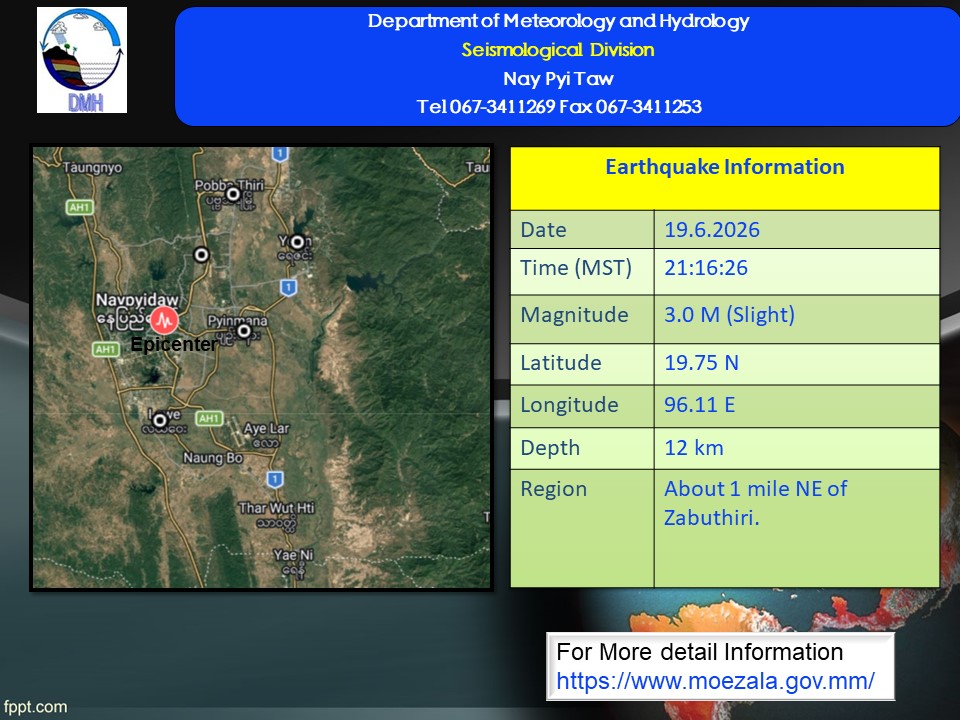
Task: Click the AH1 road shield near Taungnyo
Action: pos(80,208)
